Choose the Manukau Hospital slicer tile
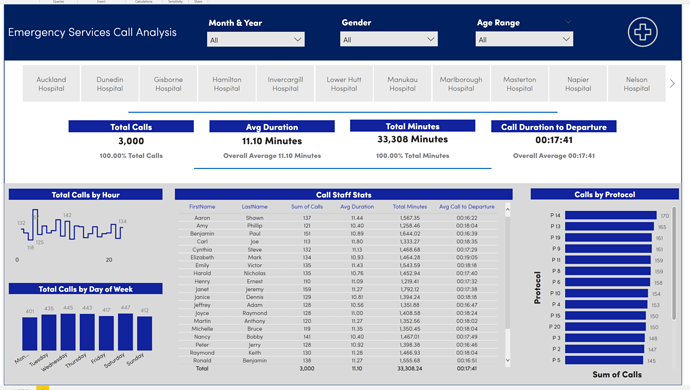This screenshot has height=390, width=690. [x=402, y=84]
